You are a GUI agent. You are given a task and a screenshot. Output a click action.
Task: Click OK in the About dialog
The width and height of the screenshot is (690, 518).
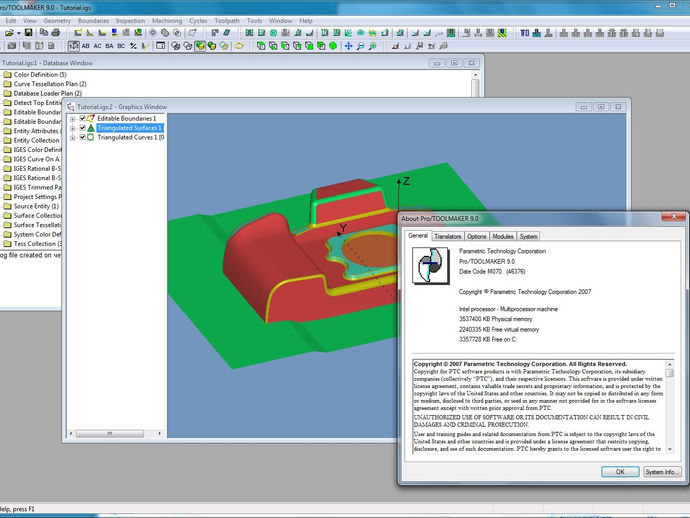(620, 472)
